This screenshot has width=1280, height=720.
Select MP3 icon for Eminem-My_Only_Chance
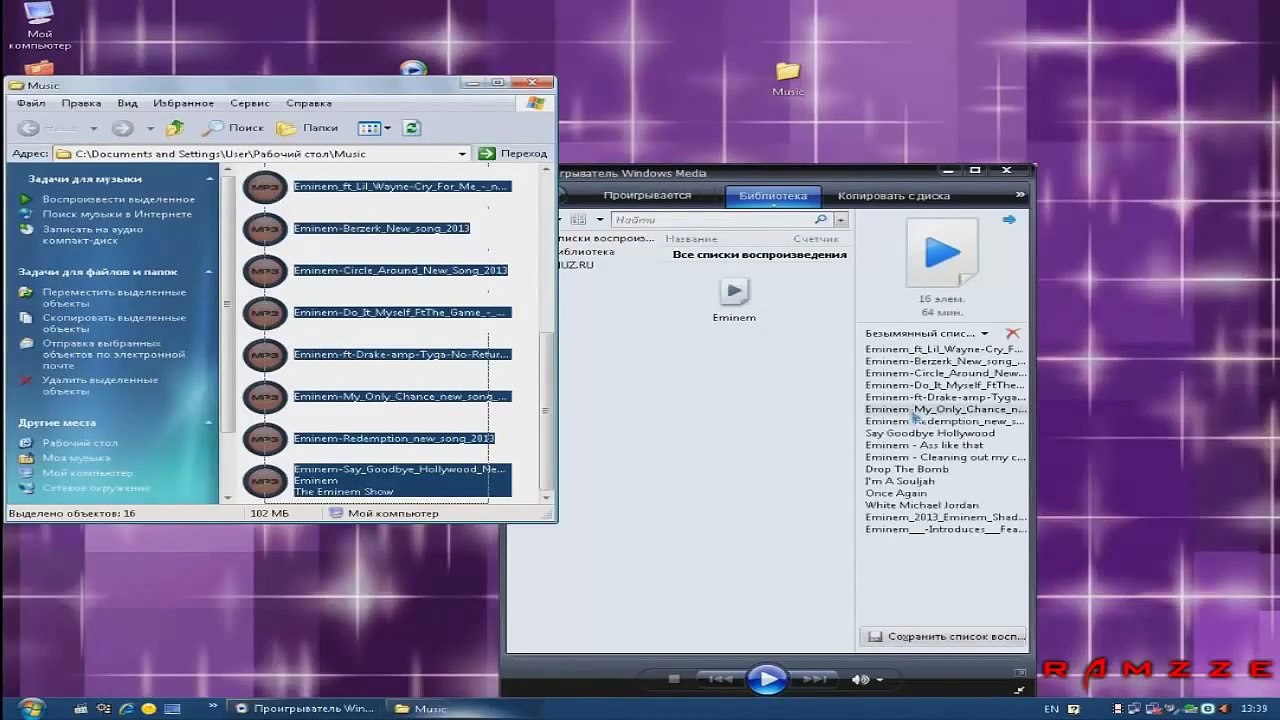265,397
